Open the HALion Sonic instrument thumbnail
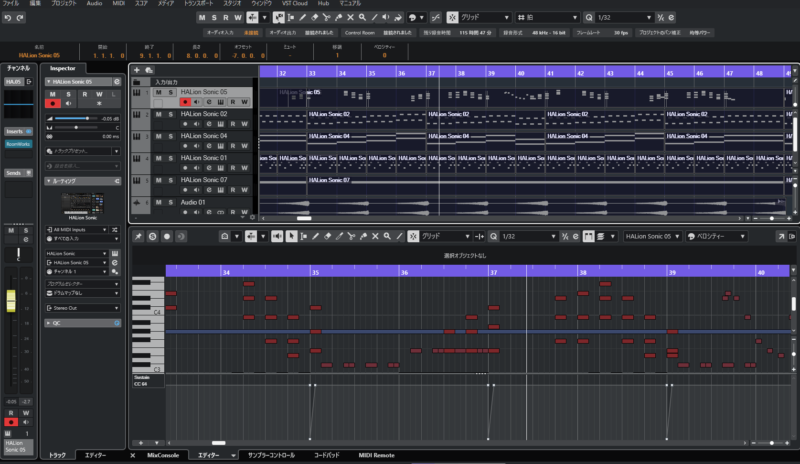Viewport: 800px width, 464px height. pos(83,201)
